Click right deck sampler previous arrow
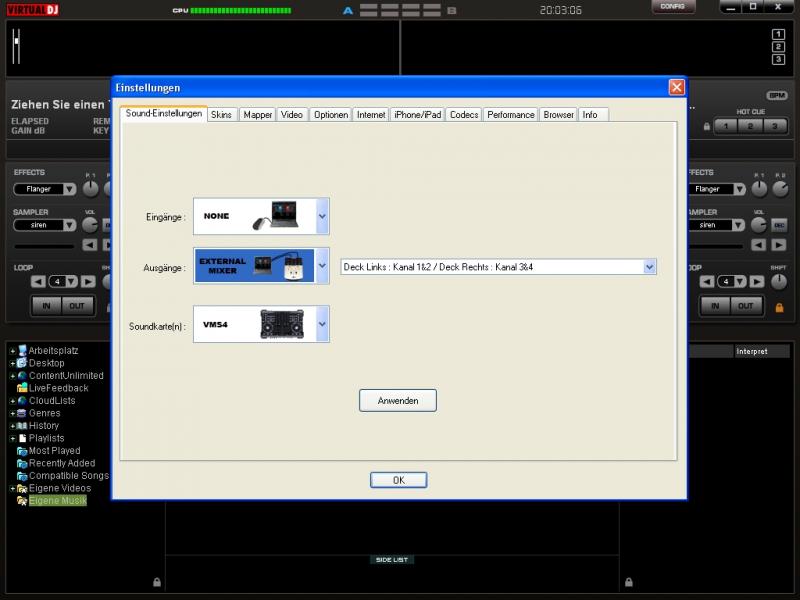The width and height of the screenshot is (800, 600). [x=759, y=245]
